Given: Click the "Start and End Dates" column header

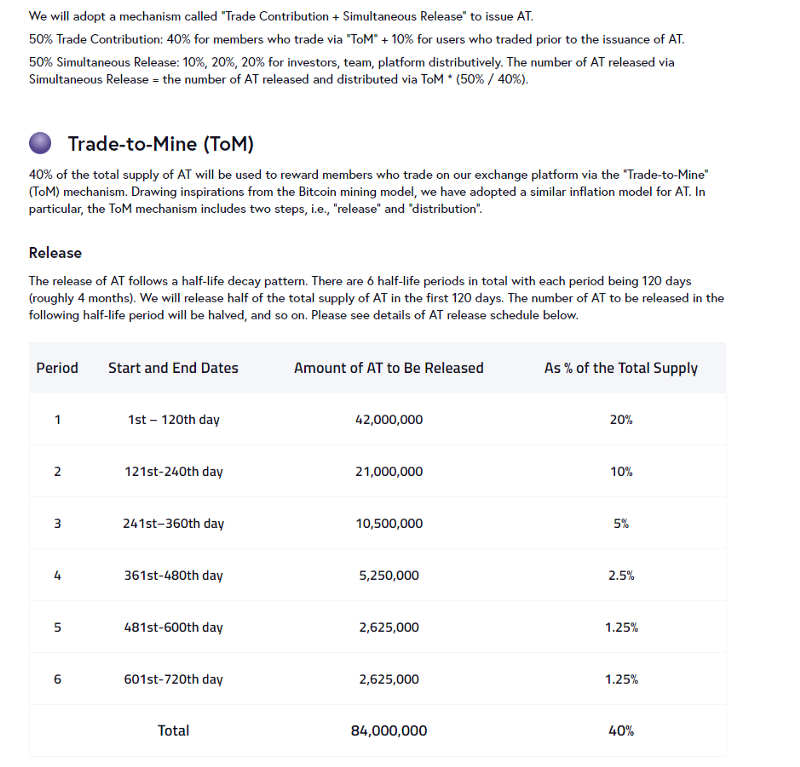Looking at the screenshot, I should [x=173, y=368].
